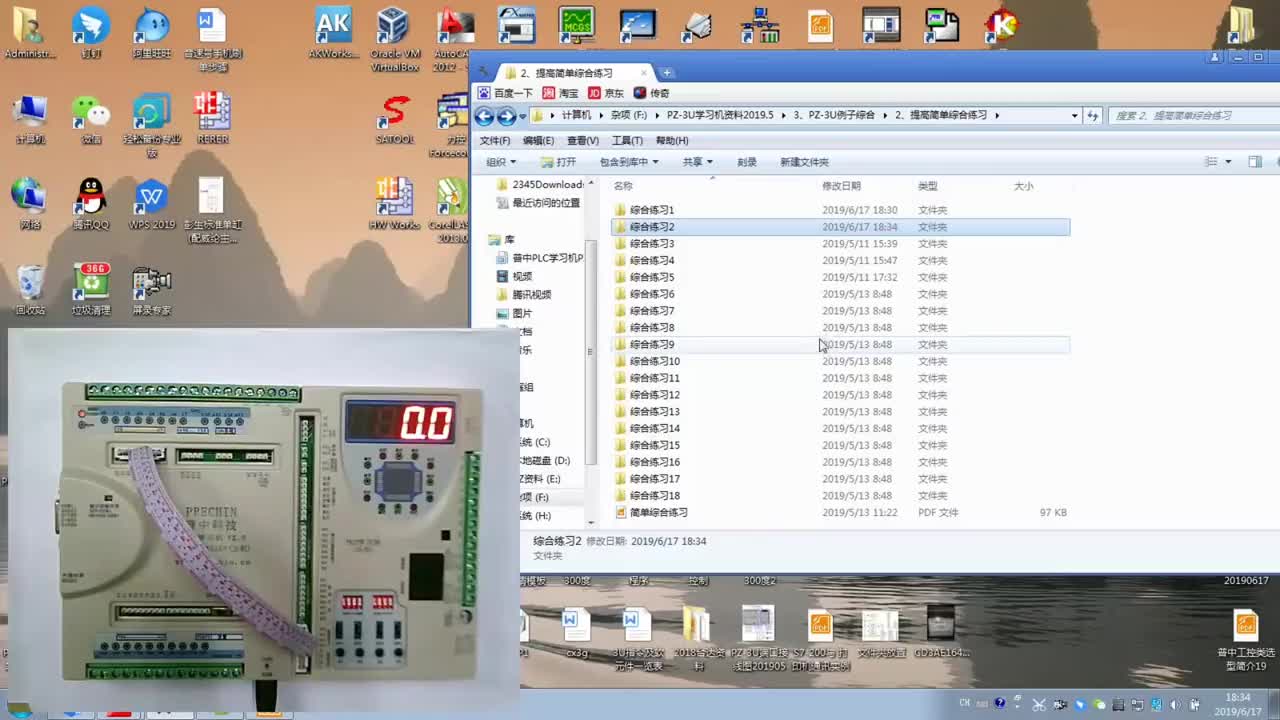
Task: Open the 编辑(E) menu
Action: (x=538, y=141)
